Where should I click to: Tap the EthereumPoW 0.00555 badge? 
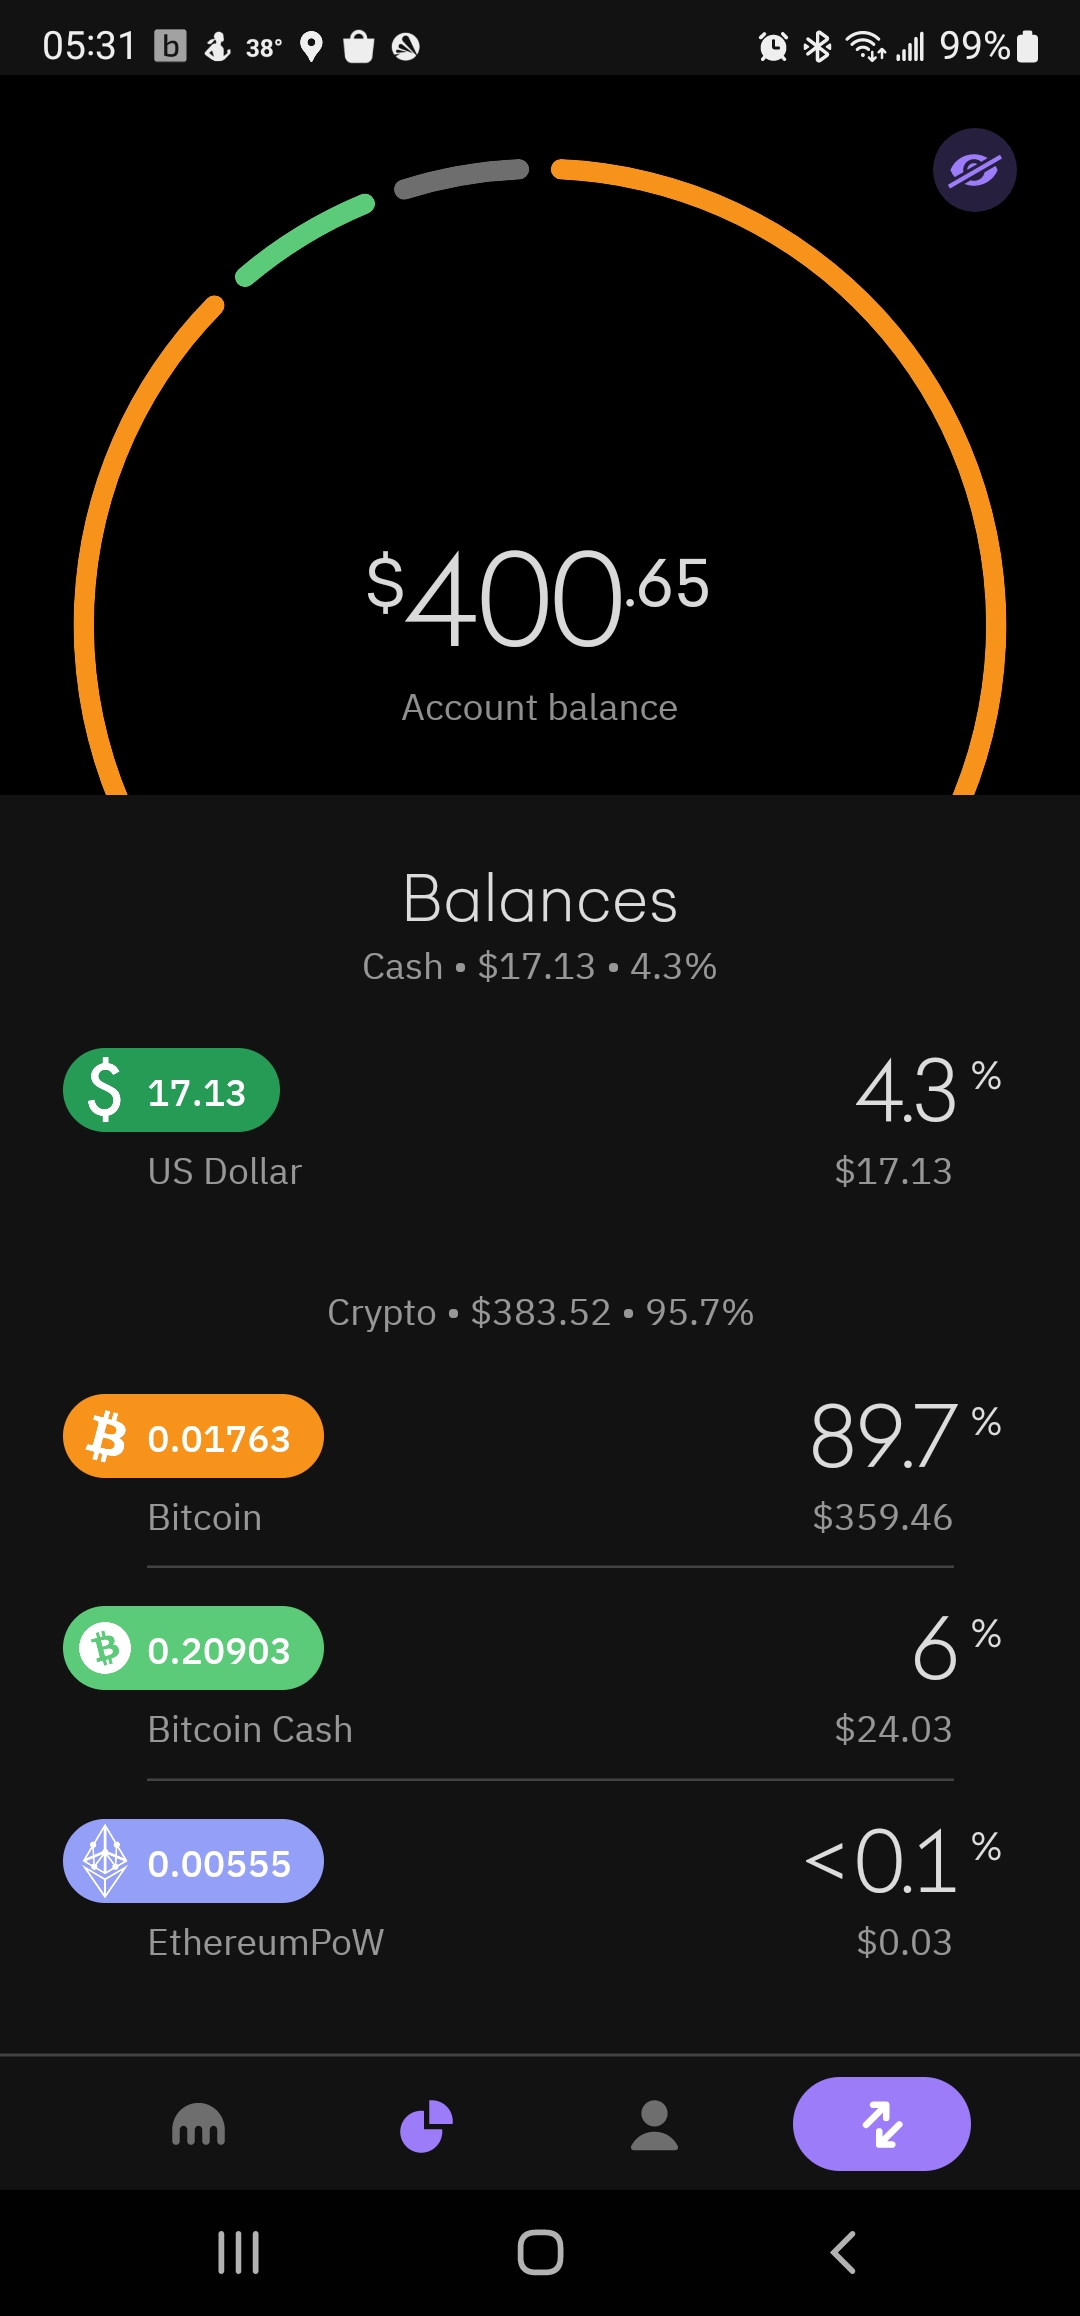193,1861
